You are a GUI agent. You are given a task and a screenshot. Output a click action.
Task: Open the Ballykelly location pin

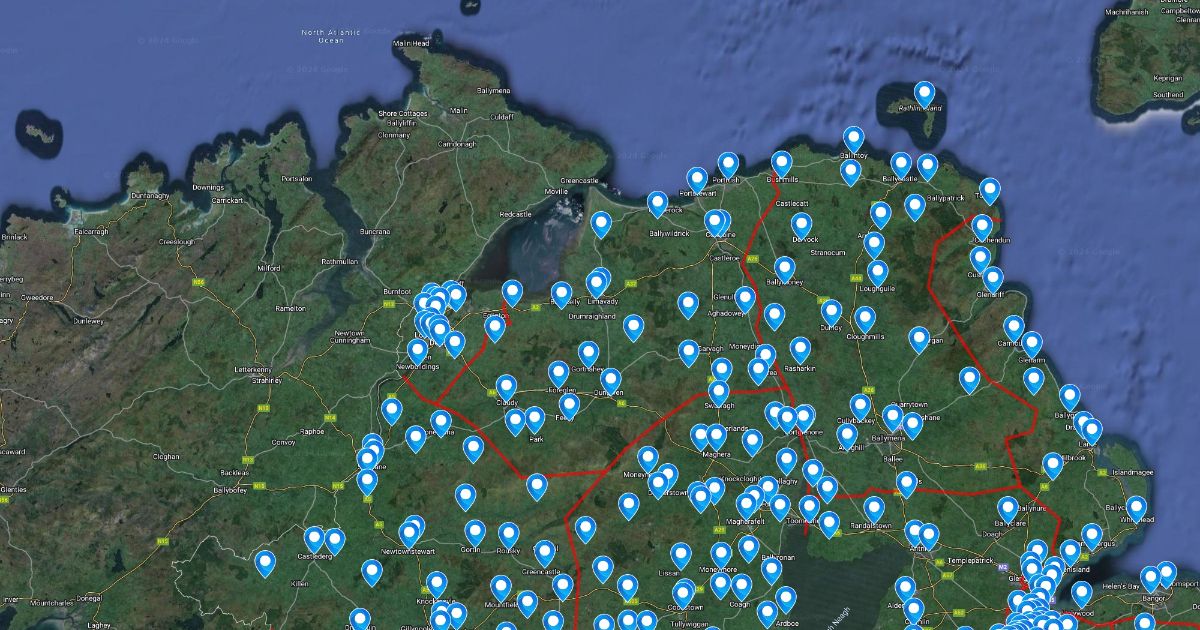coord(561,294)
